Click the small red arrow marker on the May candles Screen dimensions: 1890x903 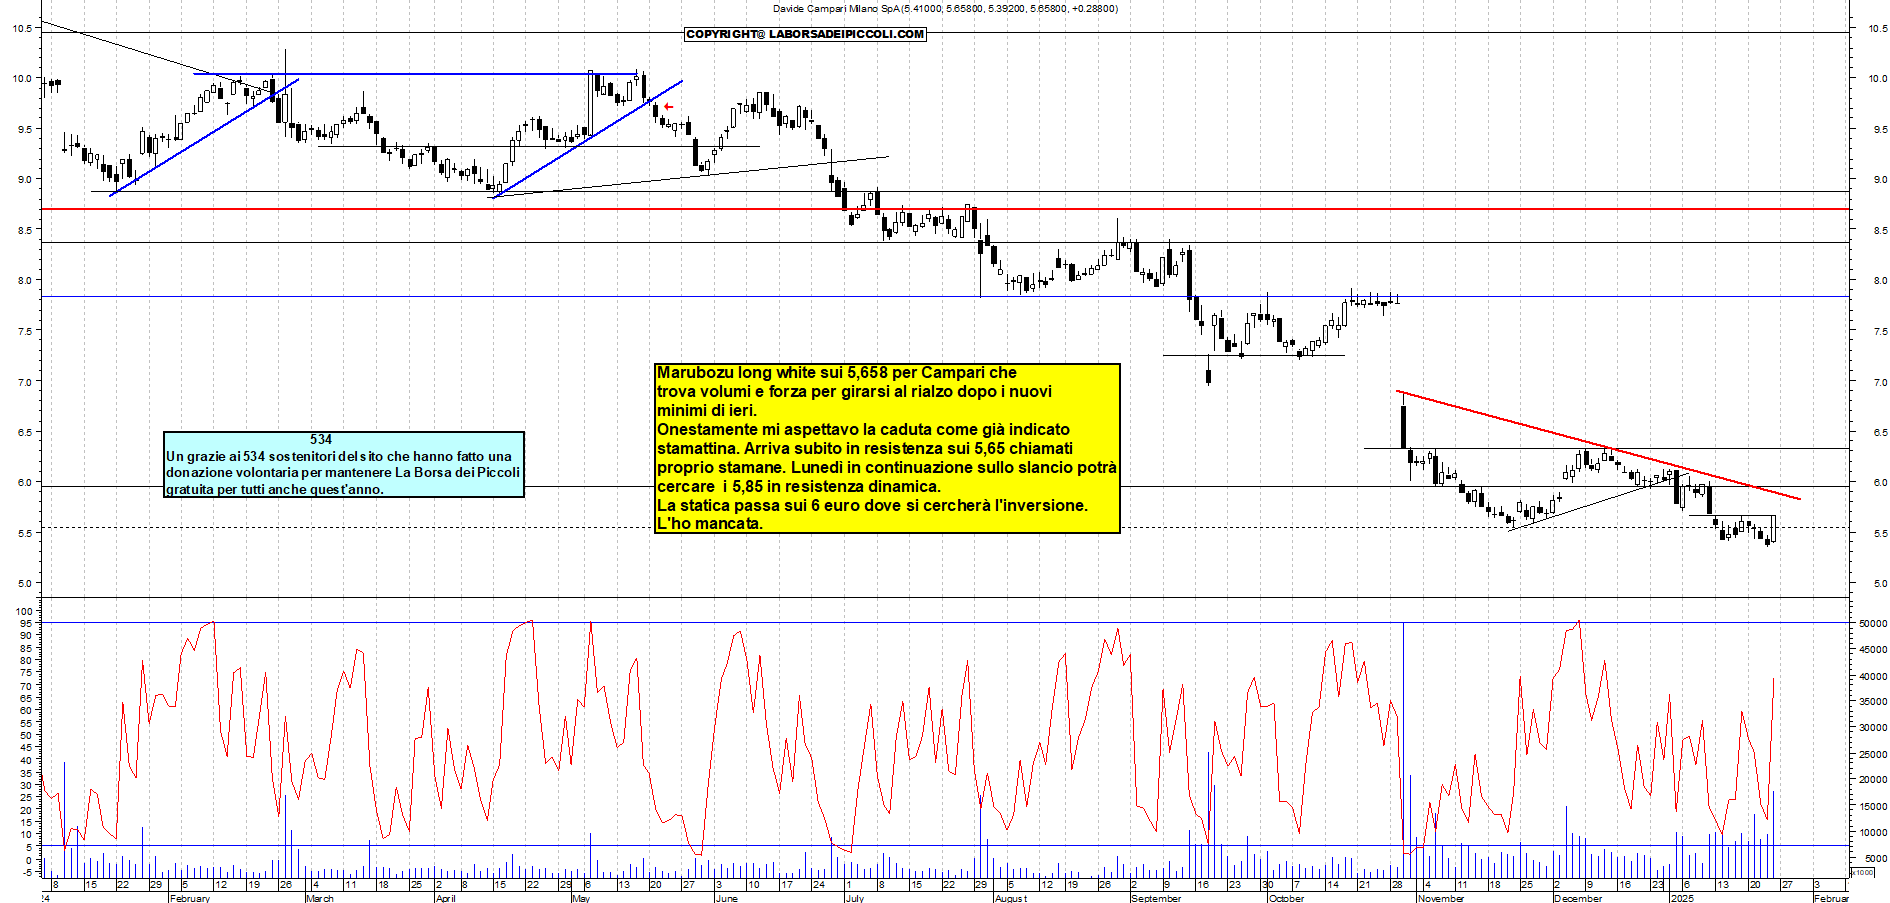[668, 107]
